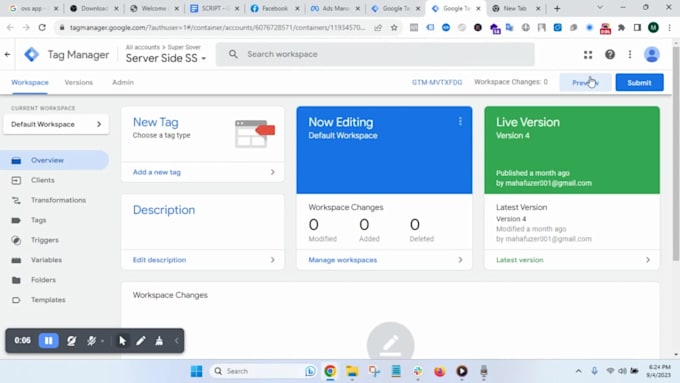680x383 pixels.
Task: Open Chrome from the taskbar
Action: (330, 371)
